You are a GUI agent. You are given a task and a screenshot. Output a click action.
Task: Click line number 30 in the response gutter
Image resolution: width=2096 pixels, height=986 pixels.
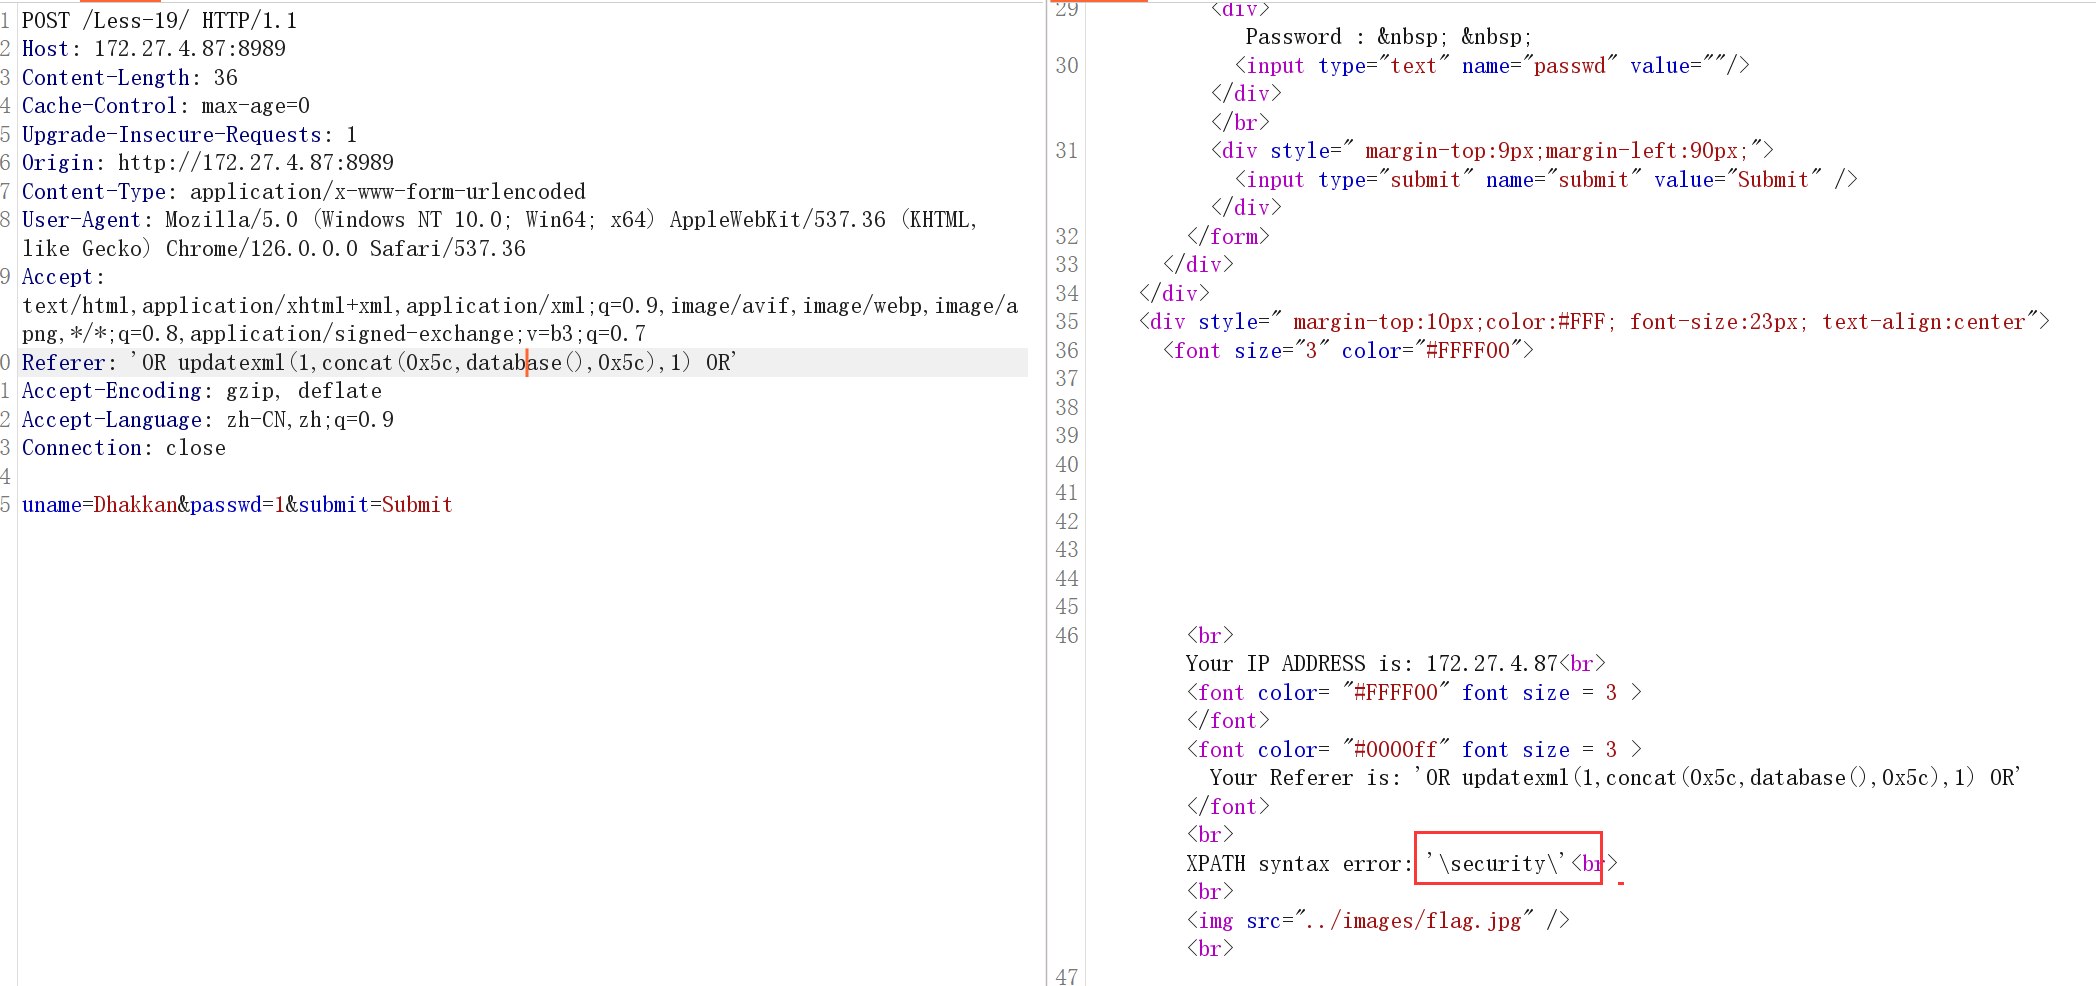pos(1067,66)
